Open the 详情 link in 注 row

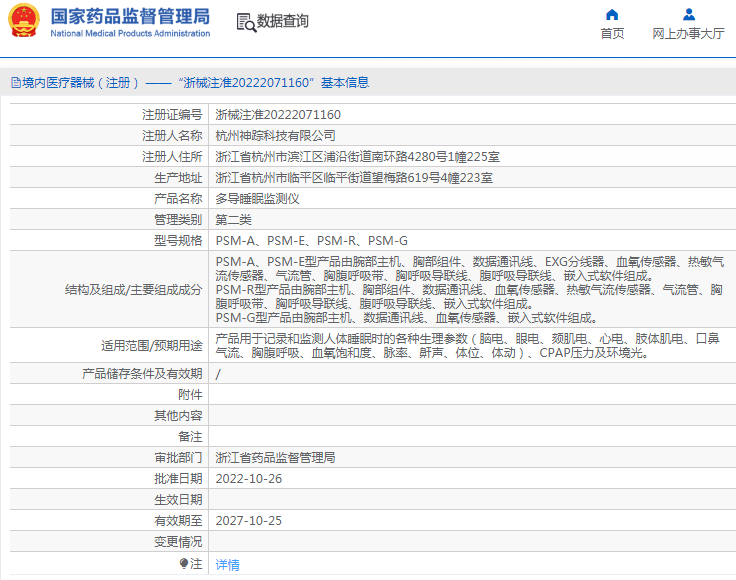click(228, 565)
